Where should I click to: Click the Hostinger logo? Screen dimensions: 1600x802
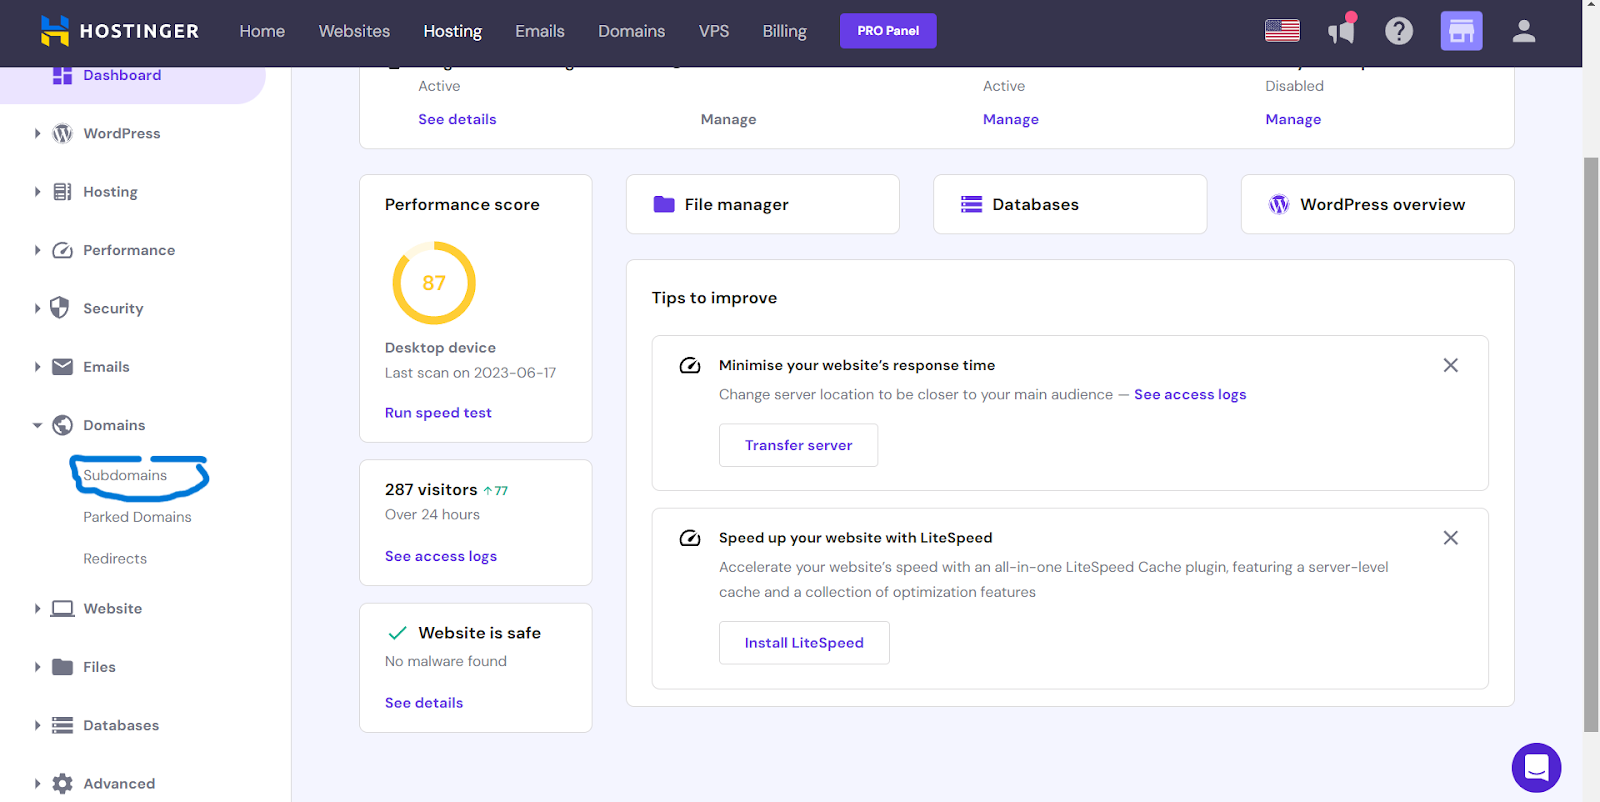[120, 31]
